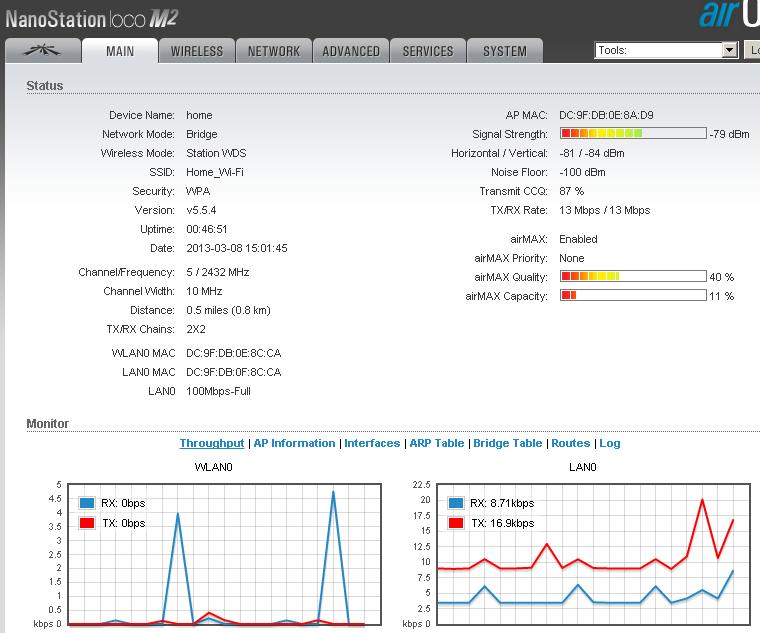This screenshot has width=760, height=633.
Task: Open the Ubiquiti logo tab
Action: [42, 51]
